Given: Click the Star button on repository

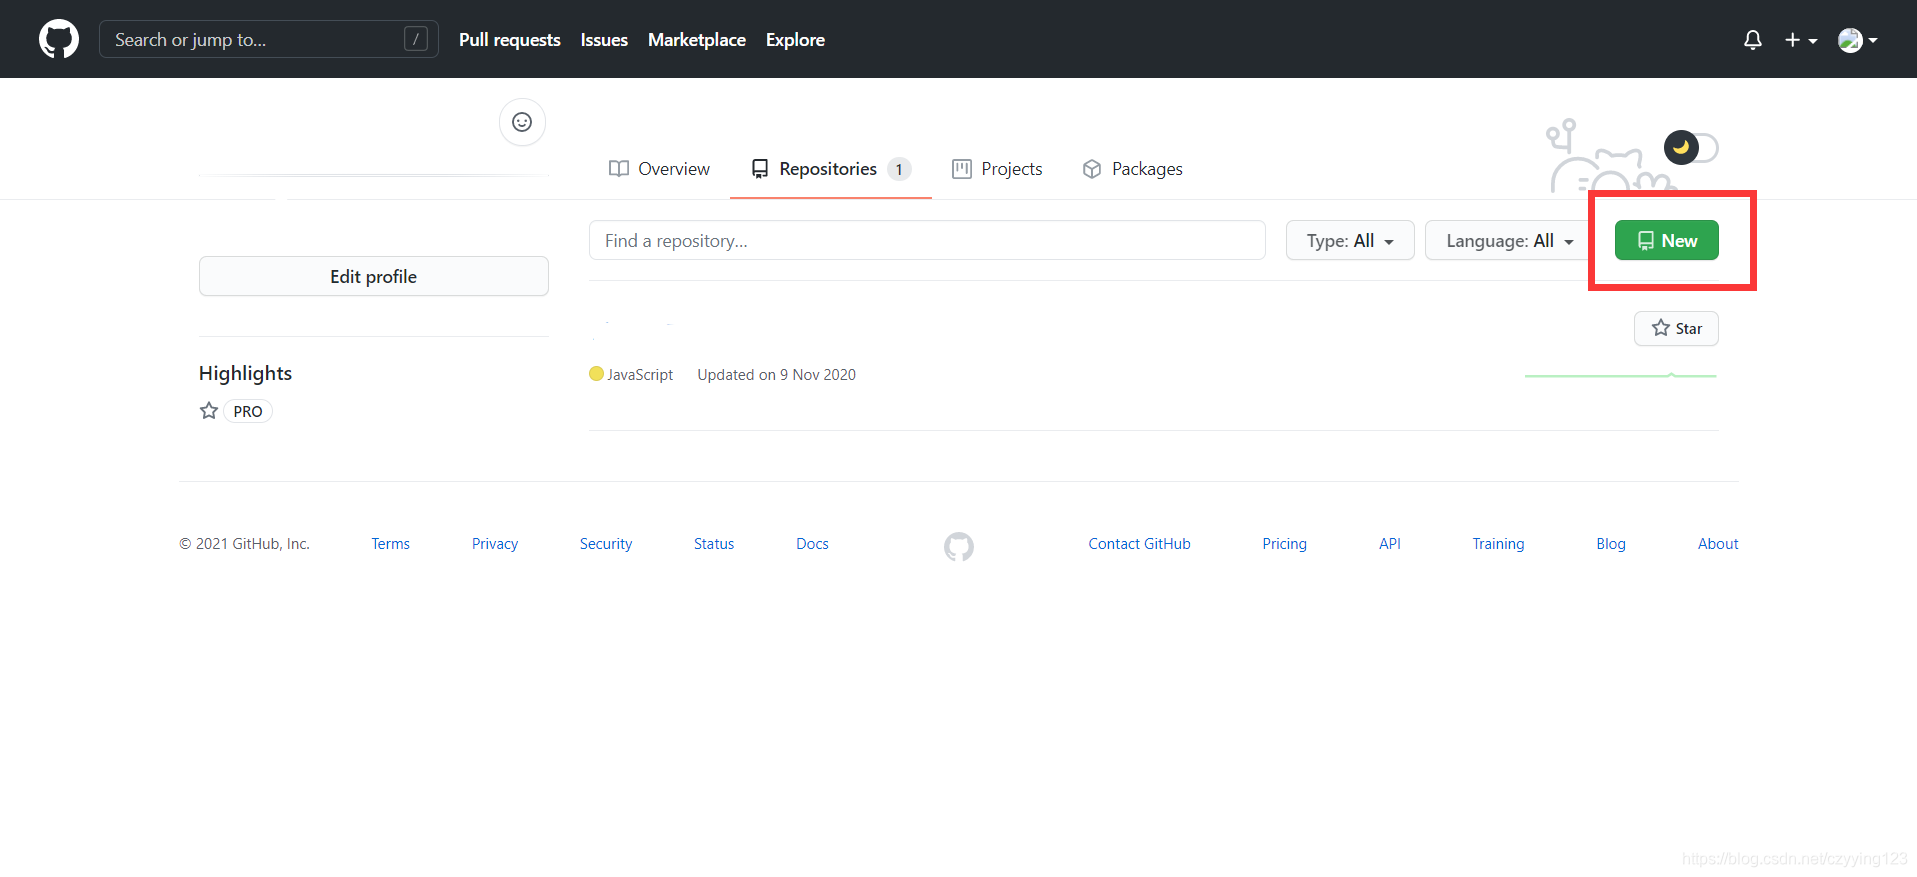Looking at the screenshot, I should (x=1676, y=328).
